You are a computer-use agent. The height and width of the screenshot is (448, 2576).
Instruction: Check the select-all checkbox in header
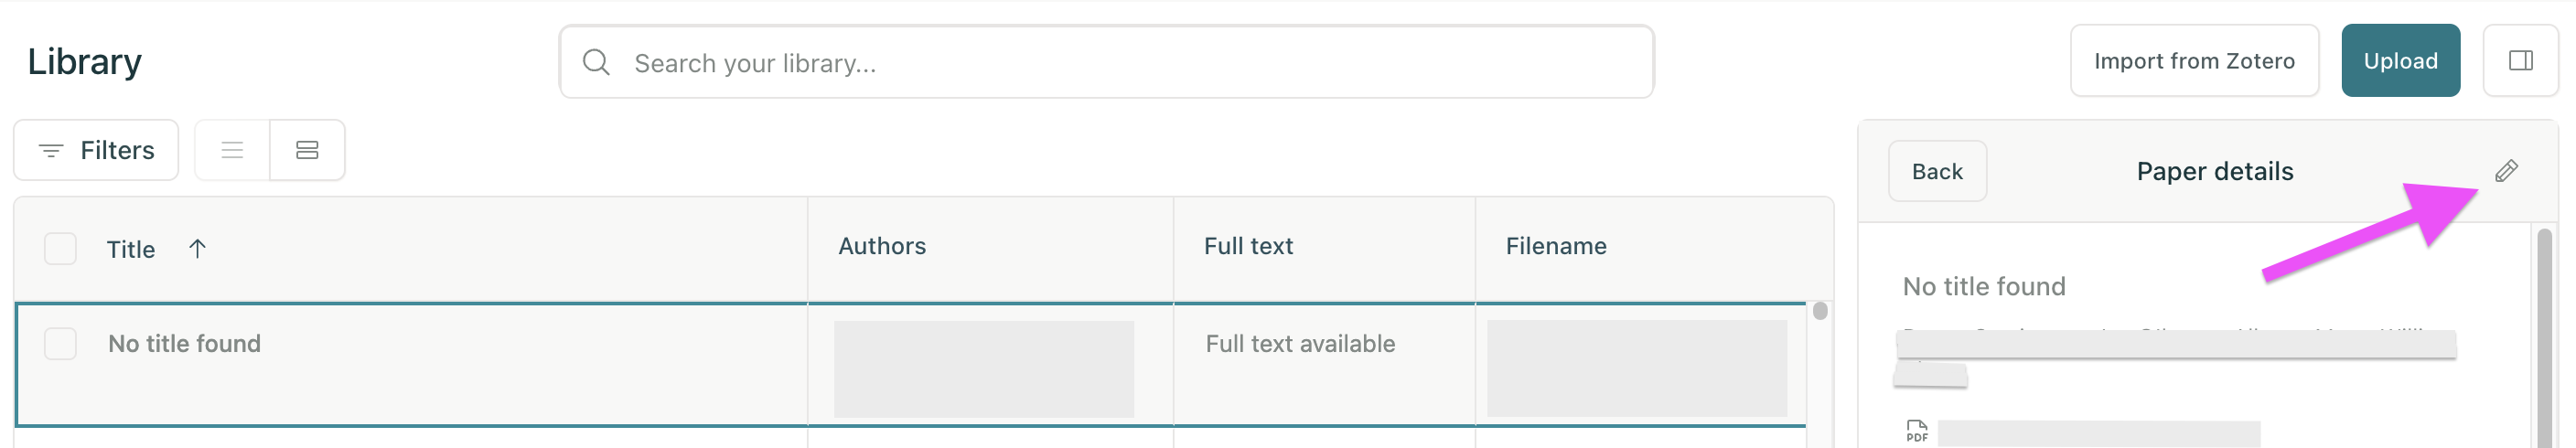coord(60,248)
